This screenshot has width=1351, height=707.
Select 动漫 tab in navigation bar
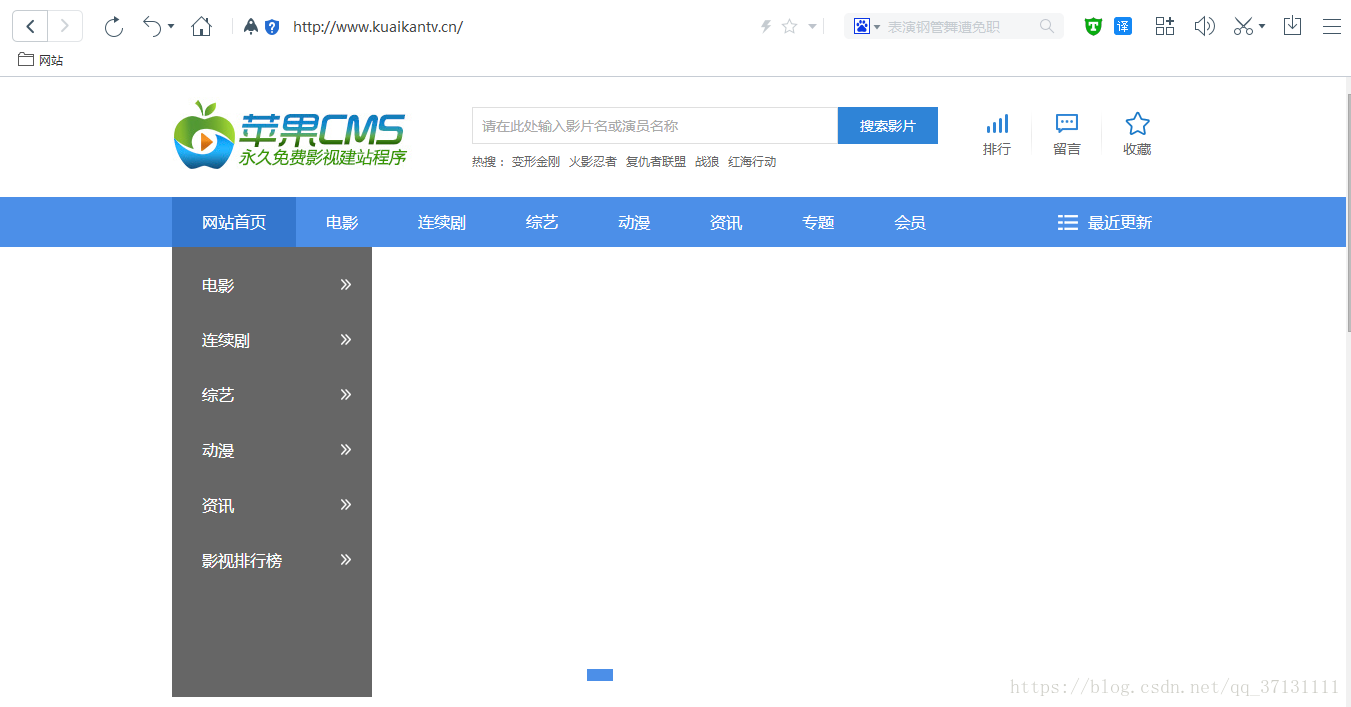[634, 222]
